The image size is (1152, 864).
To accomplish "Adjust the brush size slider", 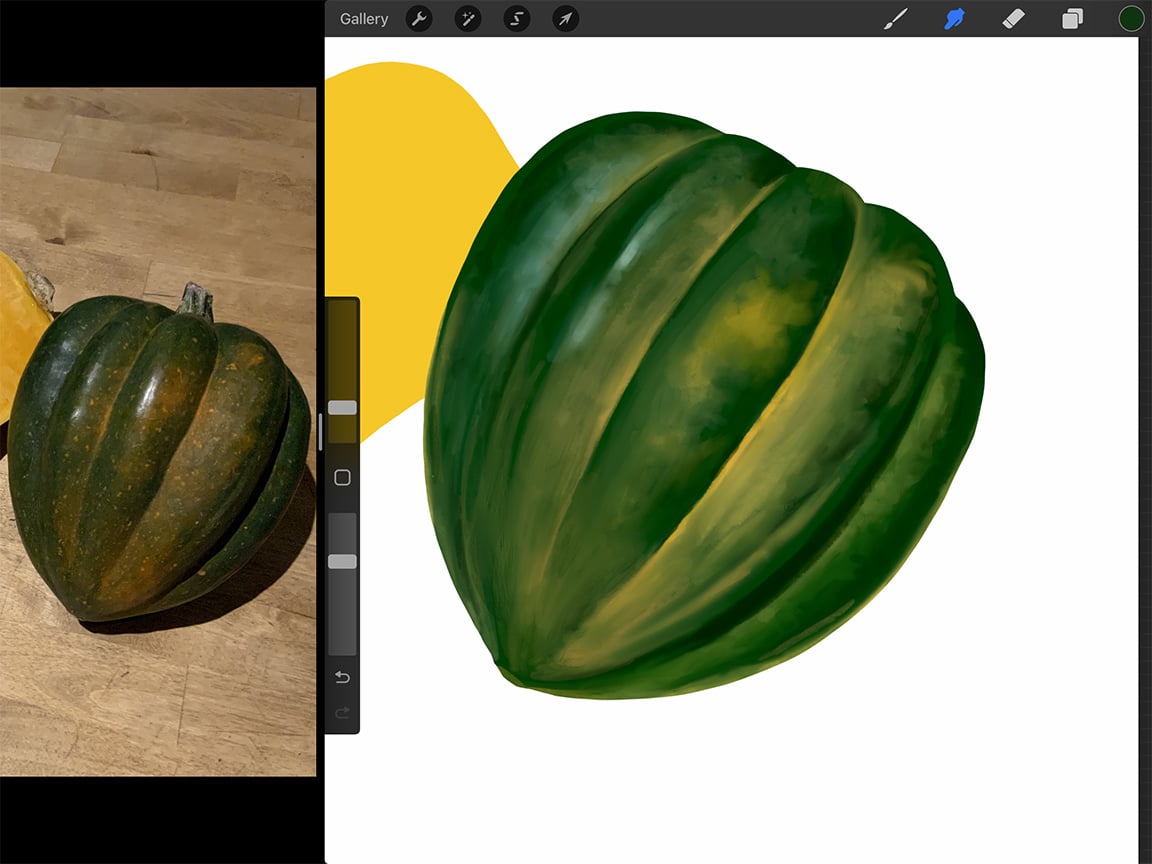I will (342, 406).
